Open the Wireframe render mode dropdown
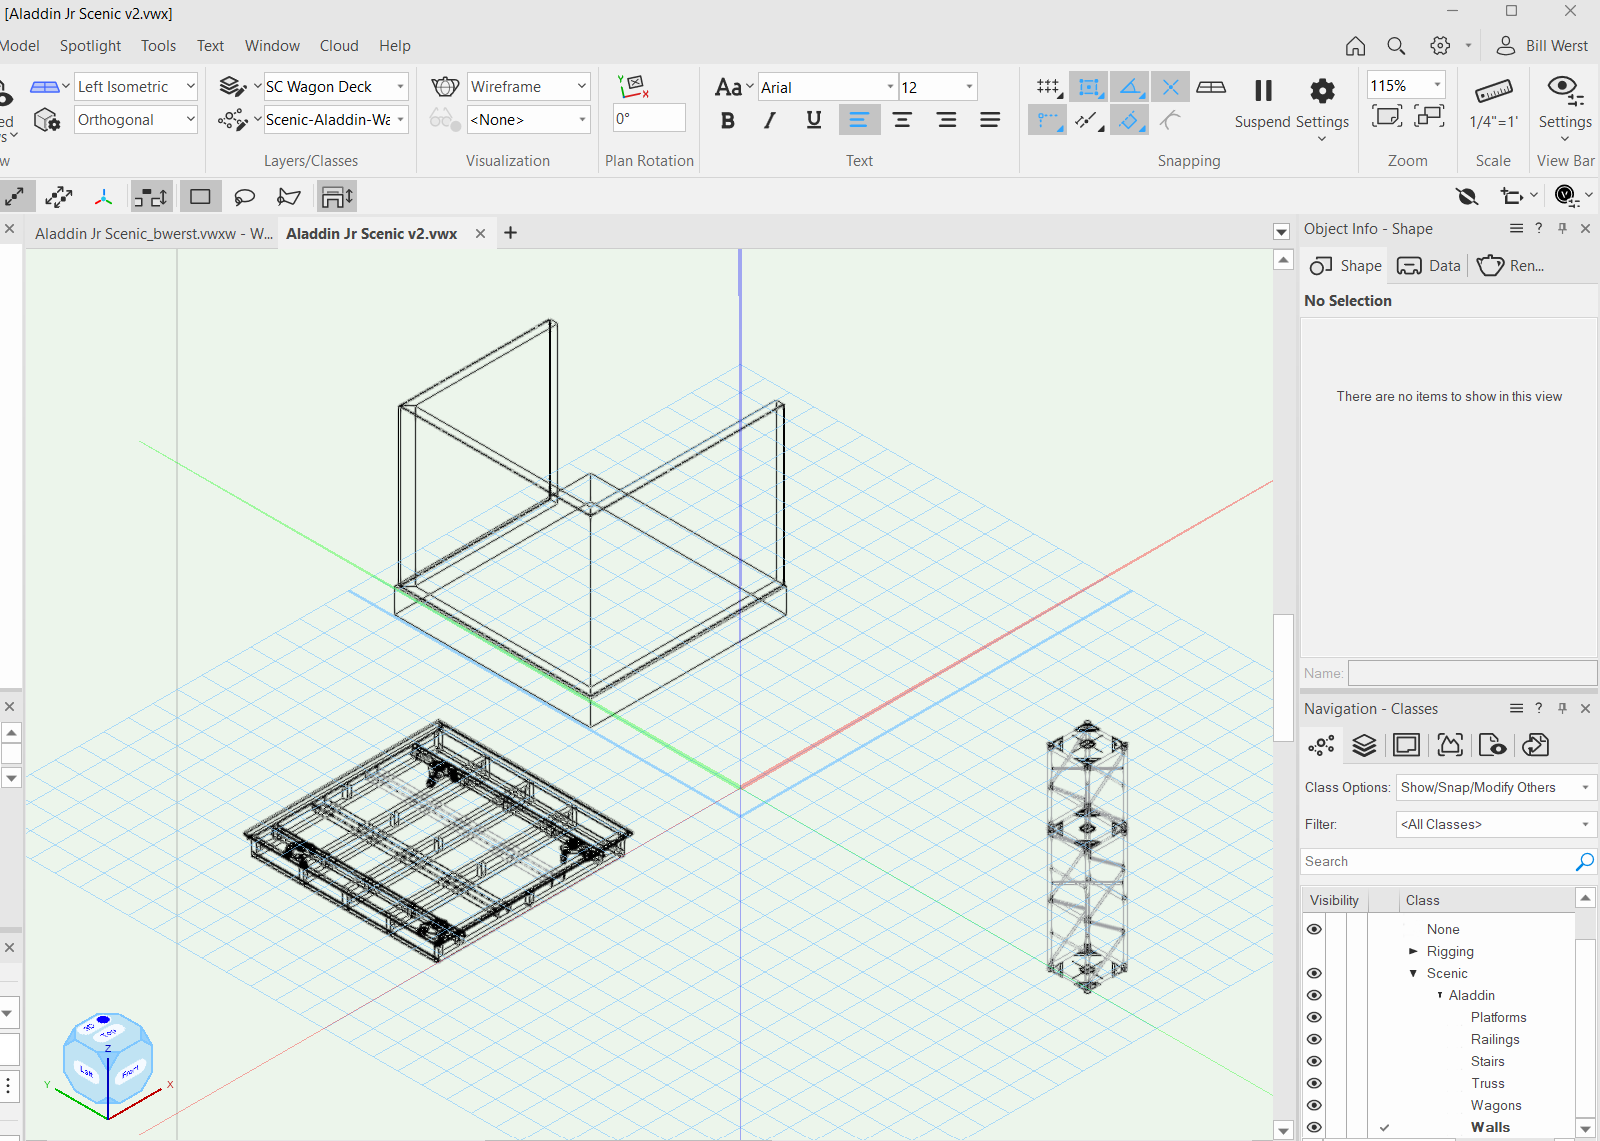Screen dimensions: 1600x1141 click(x=528, y=87)
